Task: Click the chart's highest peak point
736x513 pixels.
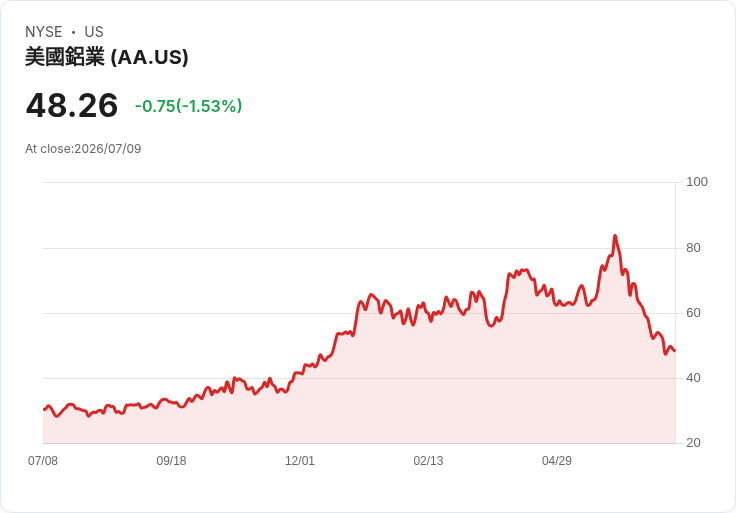Action: [x=614, y=236]
